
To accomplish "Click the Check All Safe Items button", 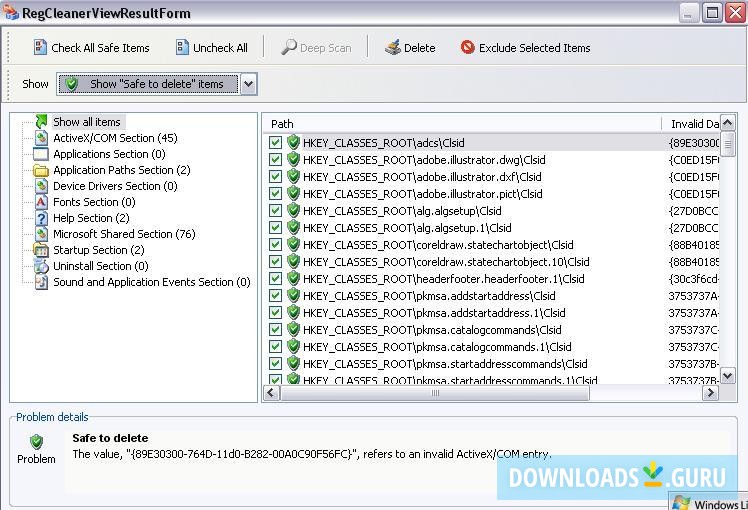I will 92,48.
